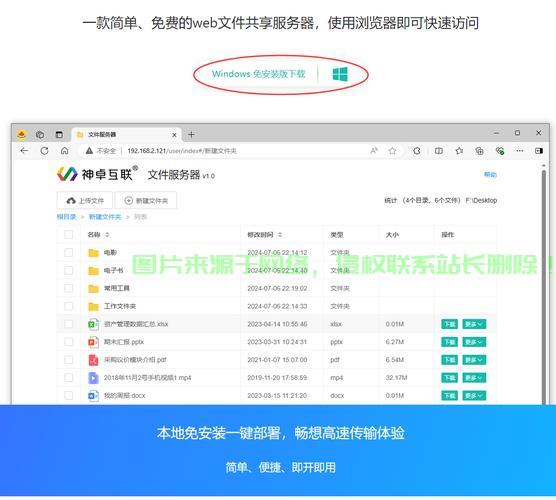Click the page vertical scrollbar

(544, 287)
